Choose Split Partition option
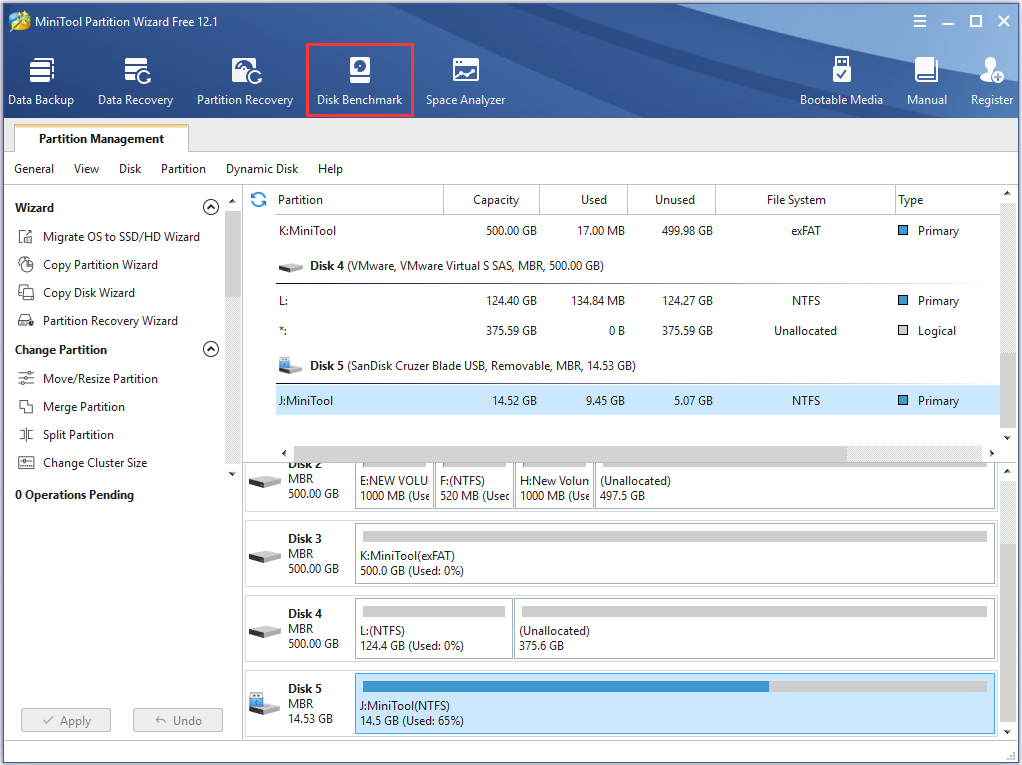This screenshot has height=765, width=1022. 78,435
